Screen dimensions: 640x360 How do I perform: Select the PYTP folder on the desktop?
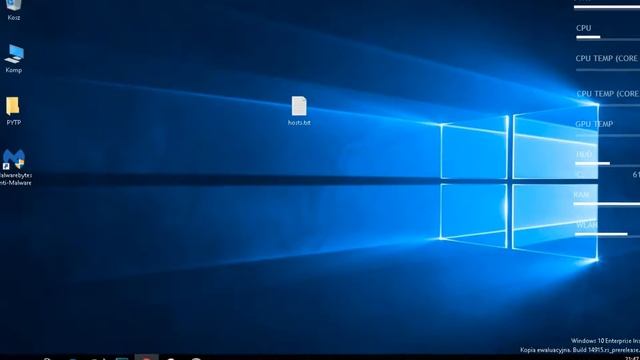(13, 111)
